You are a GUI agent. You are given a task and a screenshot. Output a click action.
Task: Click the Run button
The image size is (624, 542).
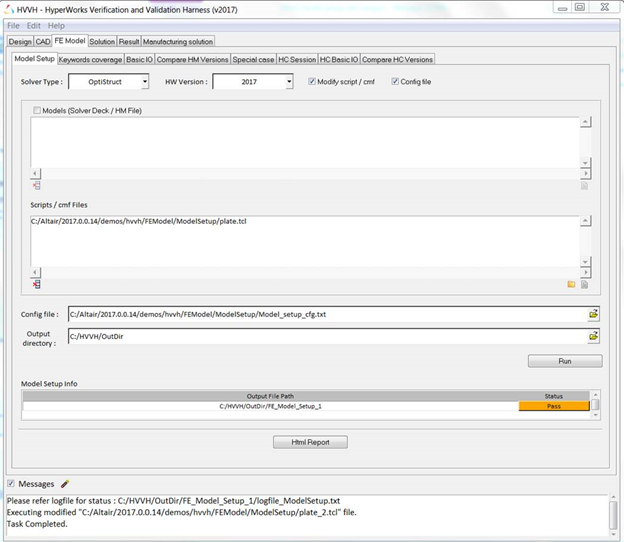click(x=565, y=361)
